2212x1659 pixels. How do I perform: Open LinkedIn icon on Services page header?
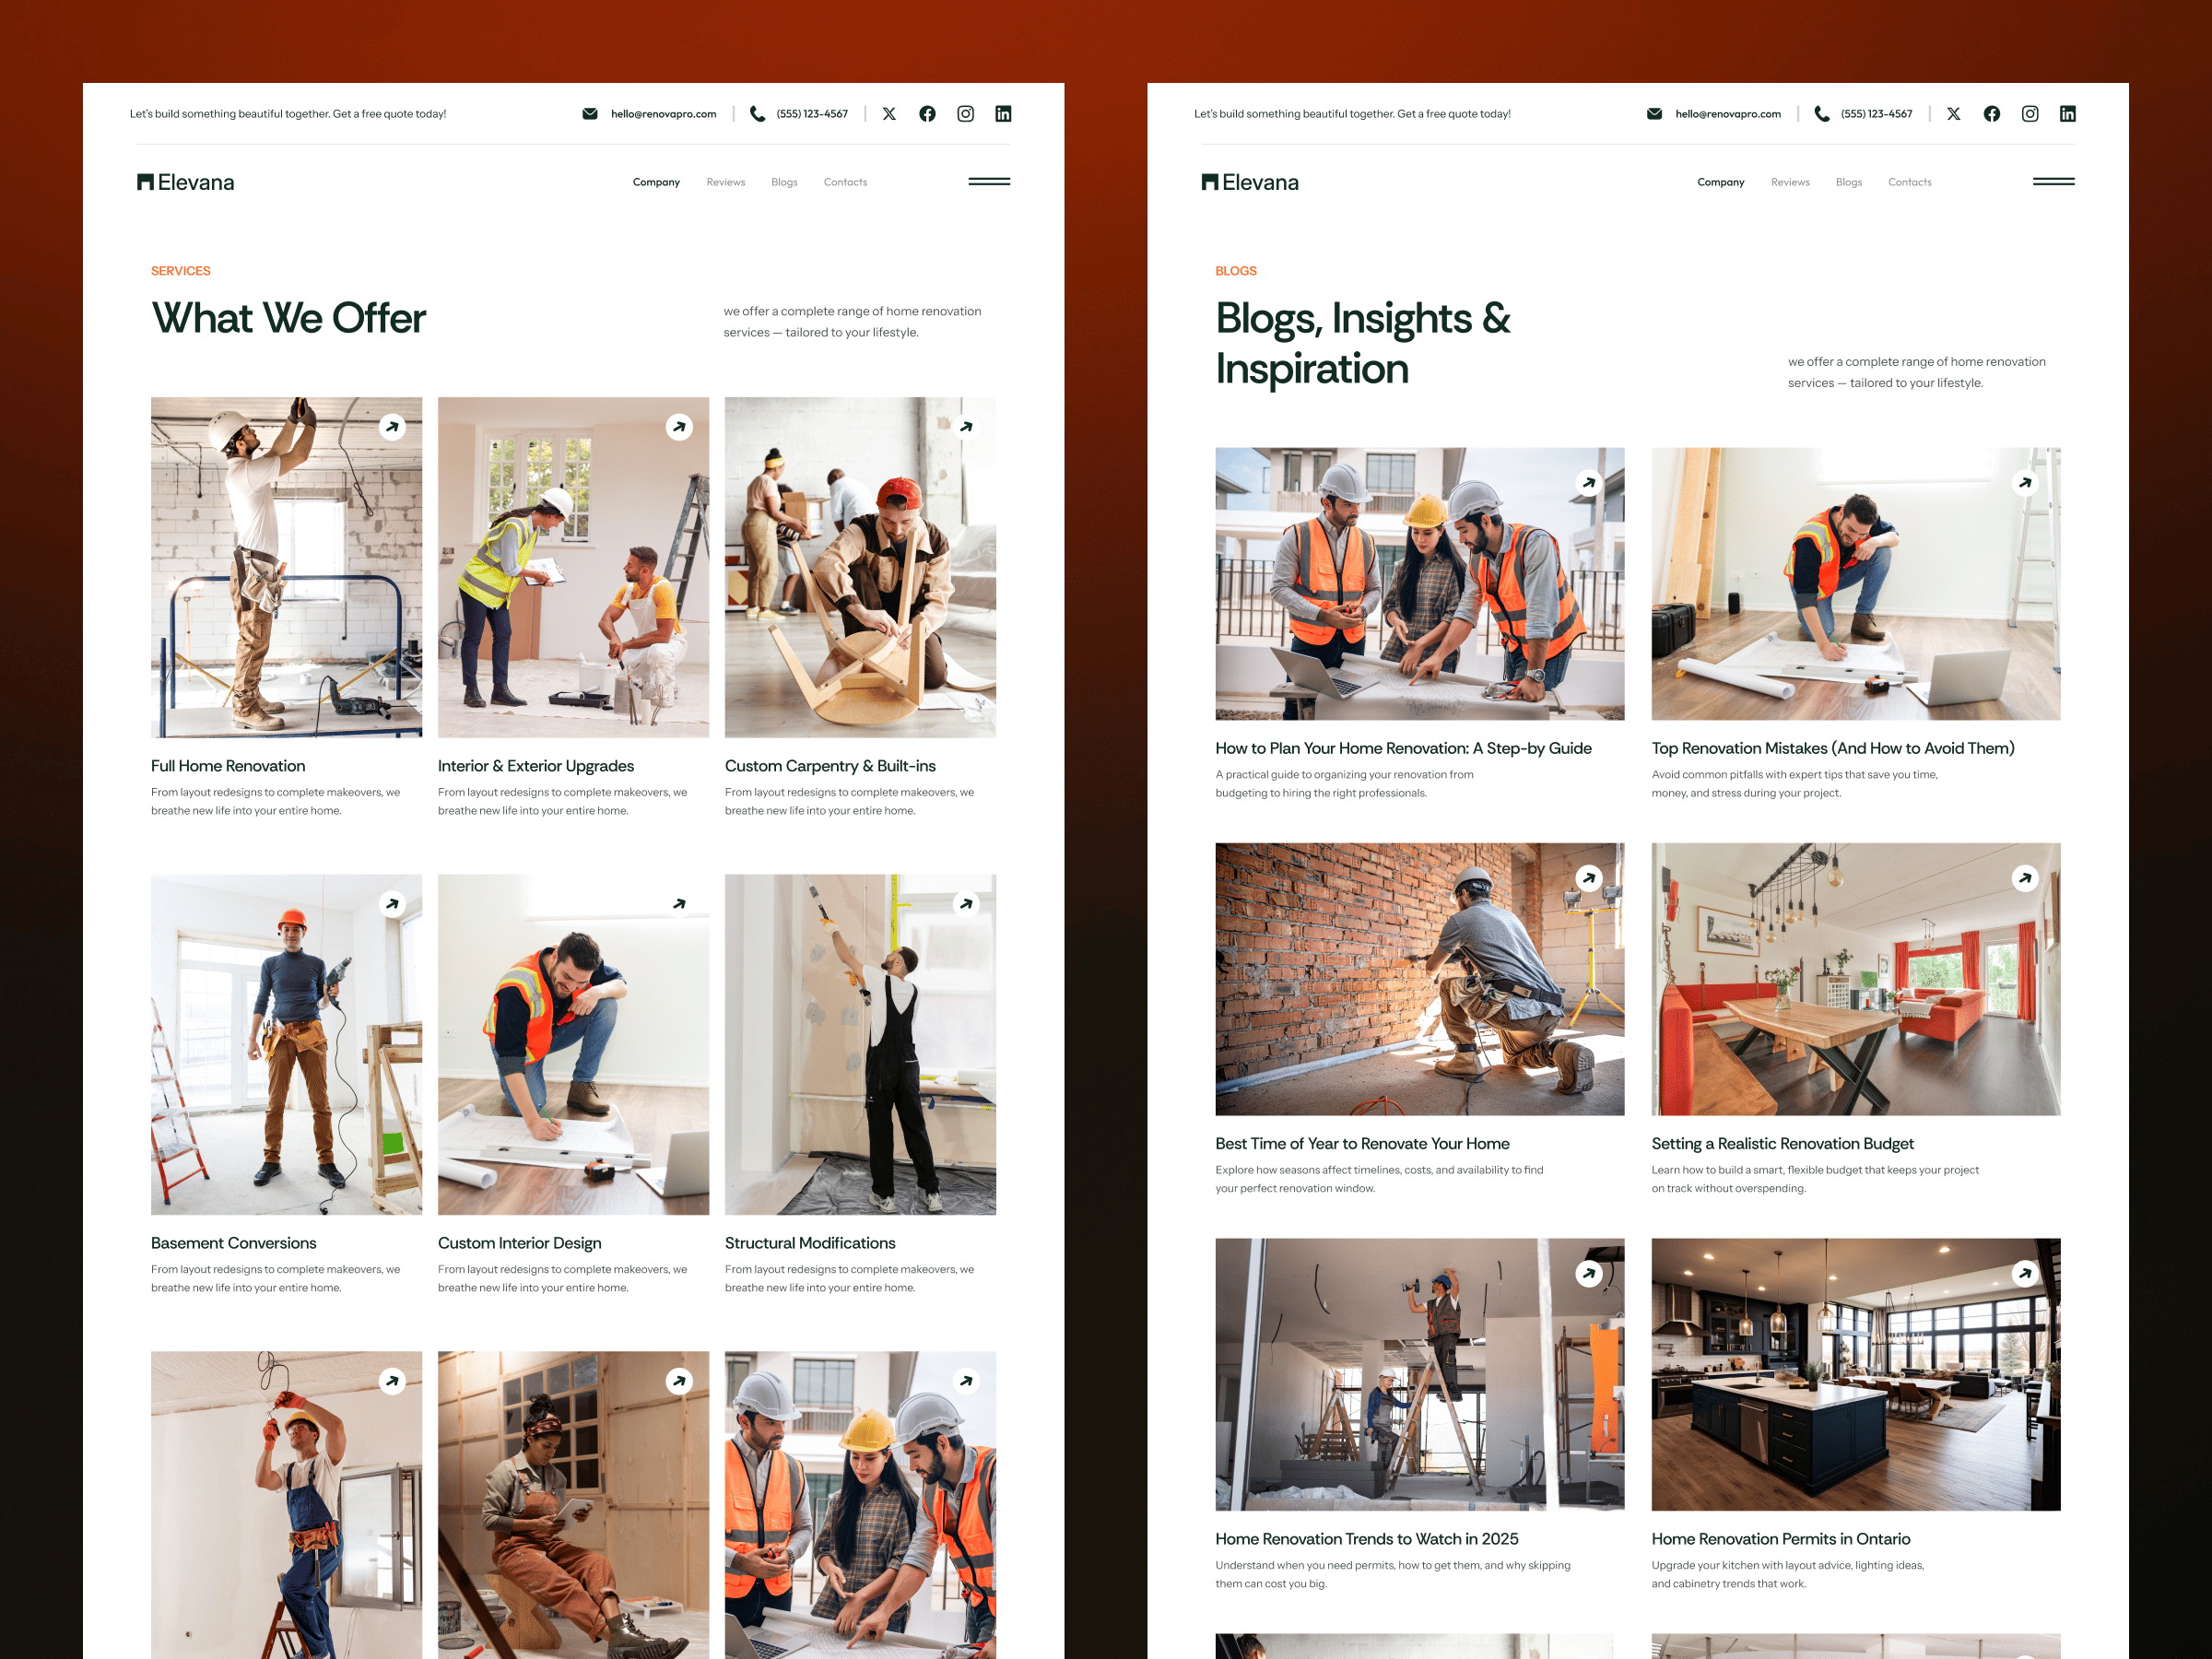click(x=1003, y=114)
